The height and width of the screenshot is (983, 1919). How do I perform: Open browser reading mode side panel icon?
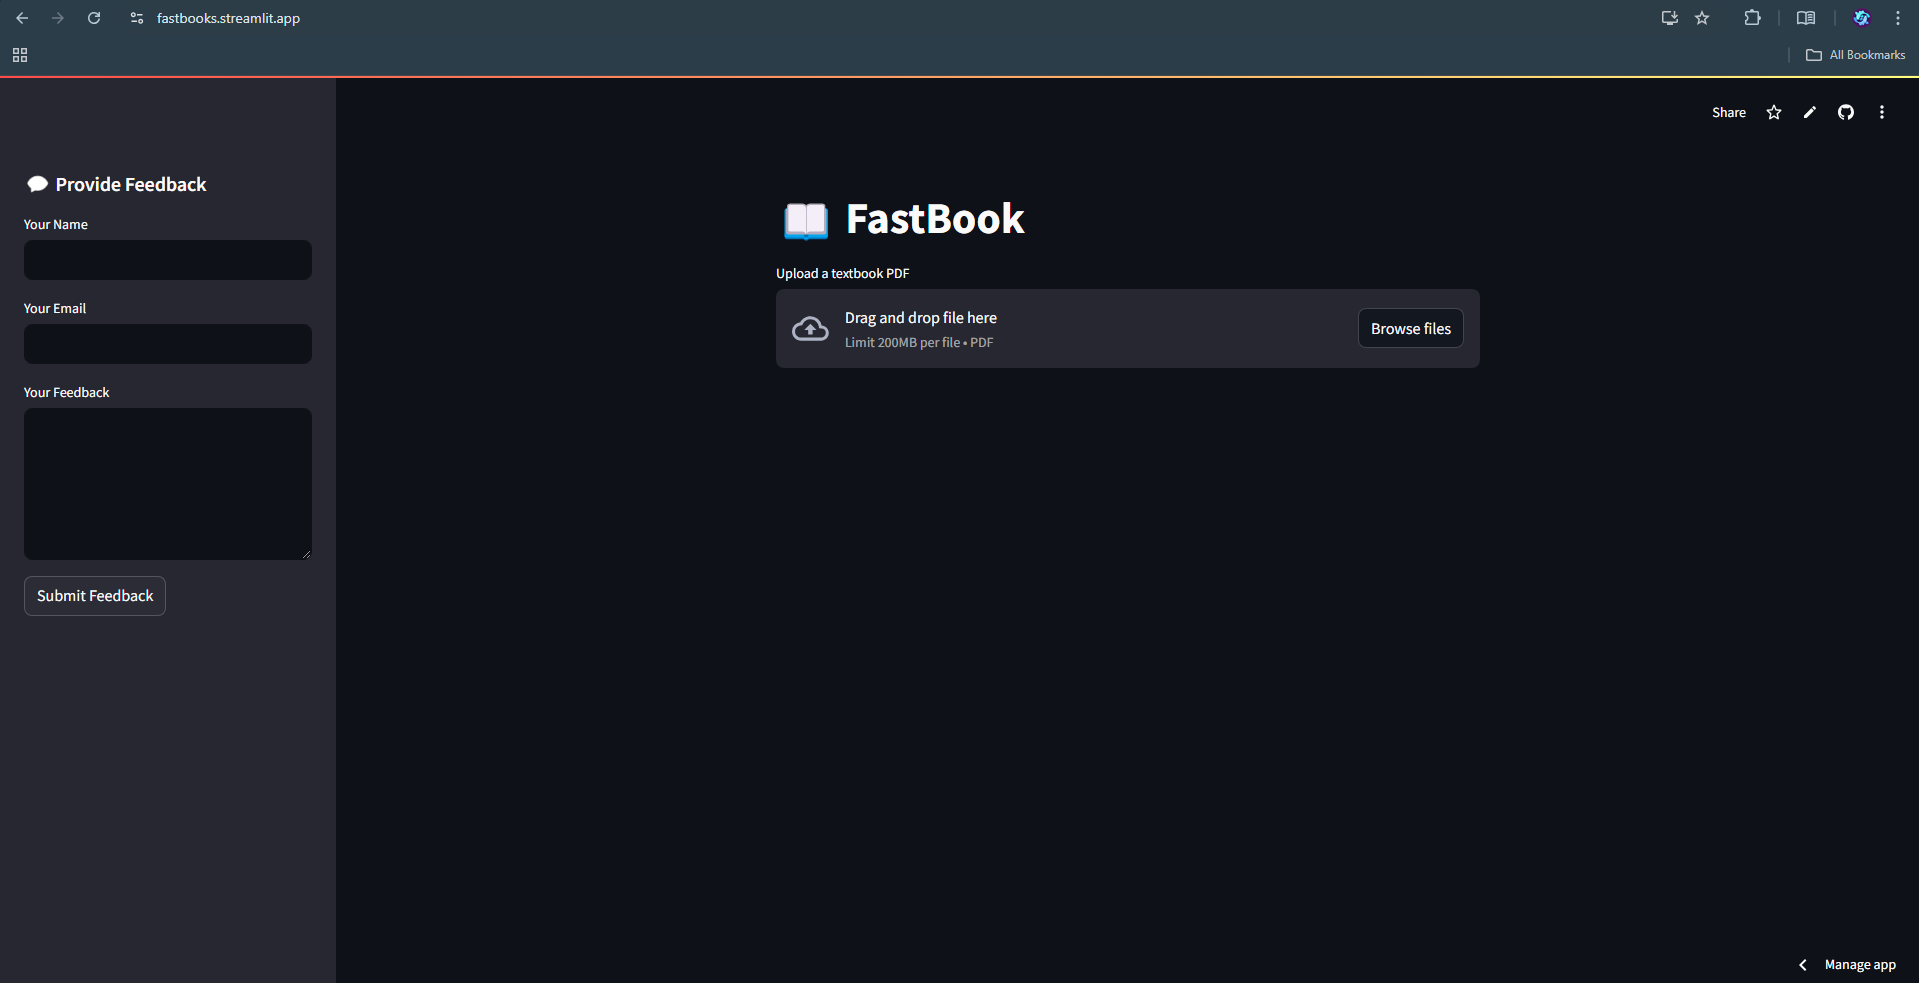(x=1806, y=18)
